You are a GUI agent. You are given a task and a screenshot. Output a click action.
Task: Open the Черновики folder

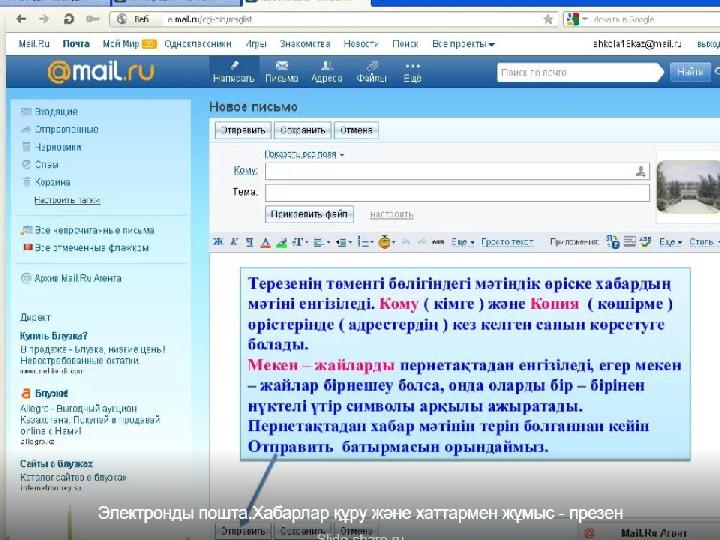(58, 147)
